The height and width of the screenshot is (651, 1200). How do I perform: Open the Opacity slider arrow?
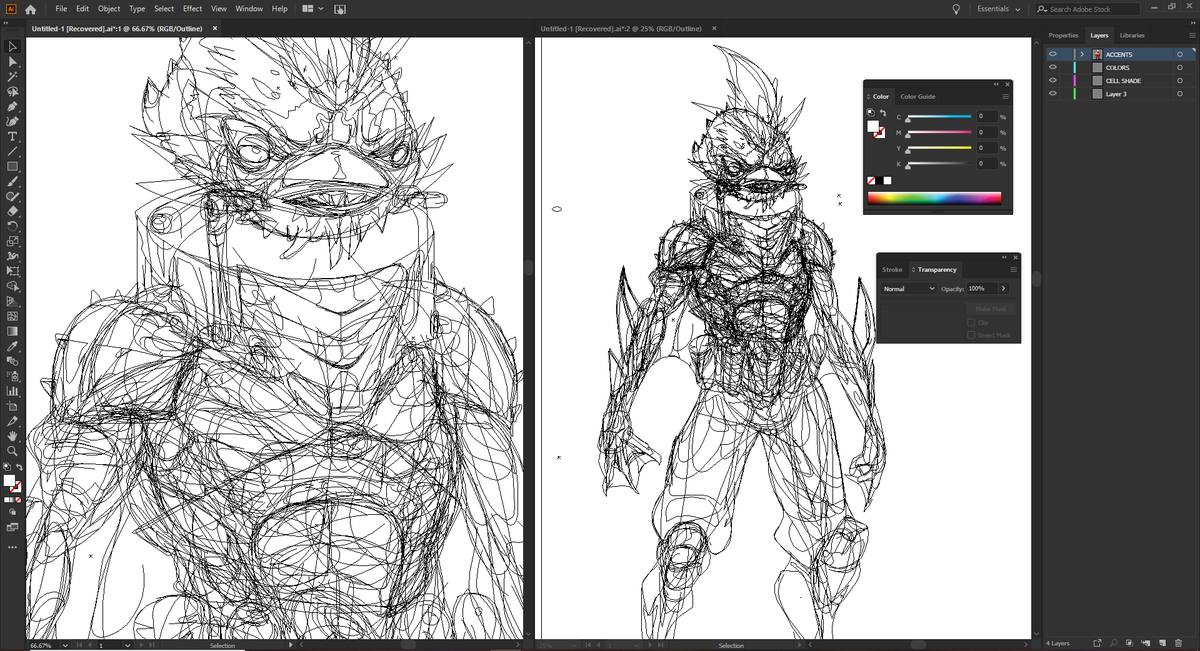point(1003,289)
